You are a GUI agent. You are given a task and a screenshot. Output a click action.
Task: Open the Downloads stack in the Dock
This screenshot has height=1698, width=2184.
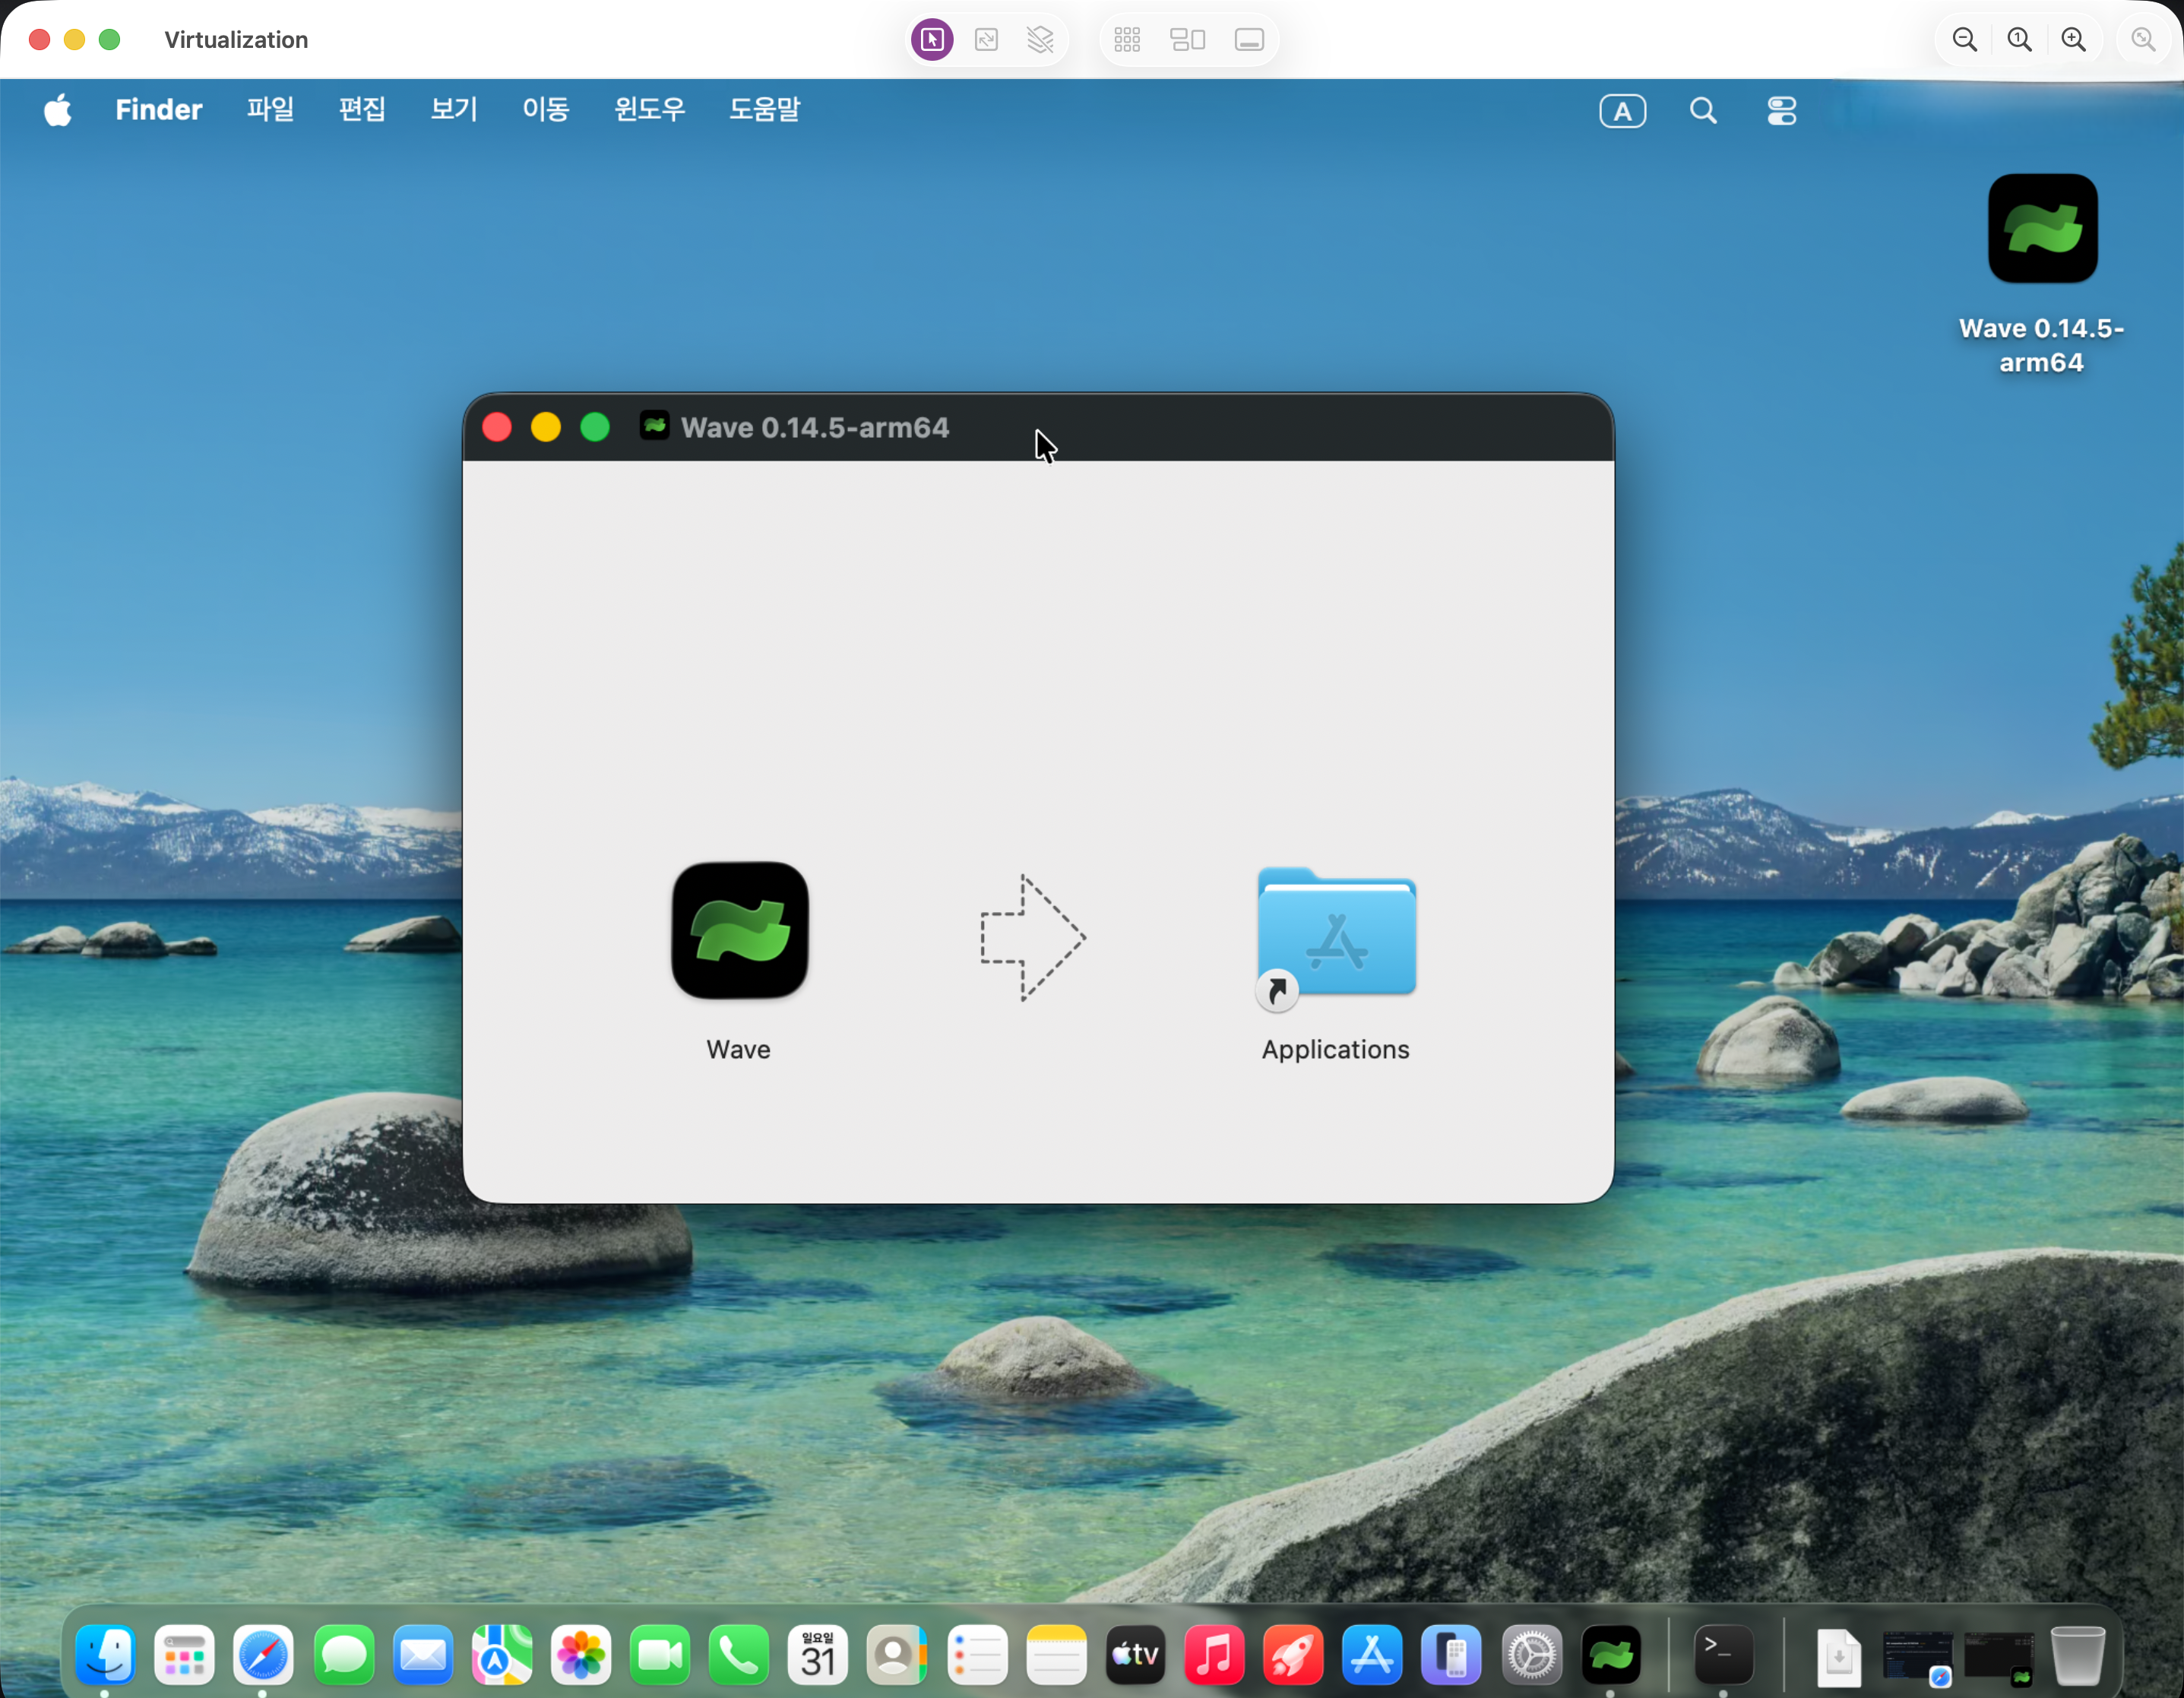tap(1838, 1656)
